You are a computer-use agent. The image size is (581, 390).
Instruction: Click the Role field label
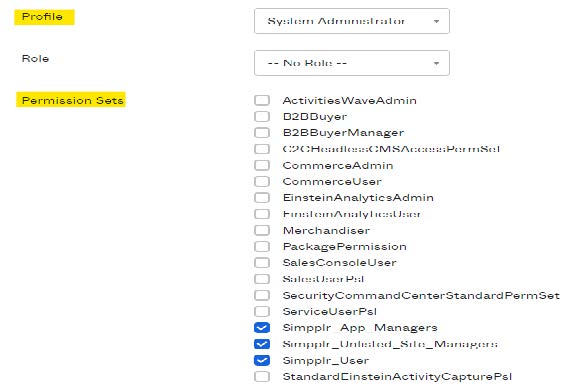tap(35, 59)
